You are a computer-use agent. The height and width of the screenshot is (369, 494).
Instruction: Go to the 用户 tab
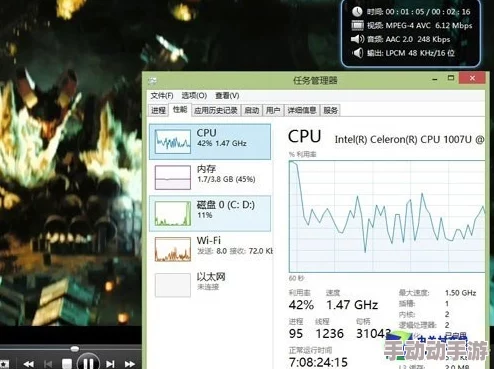273,110
